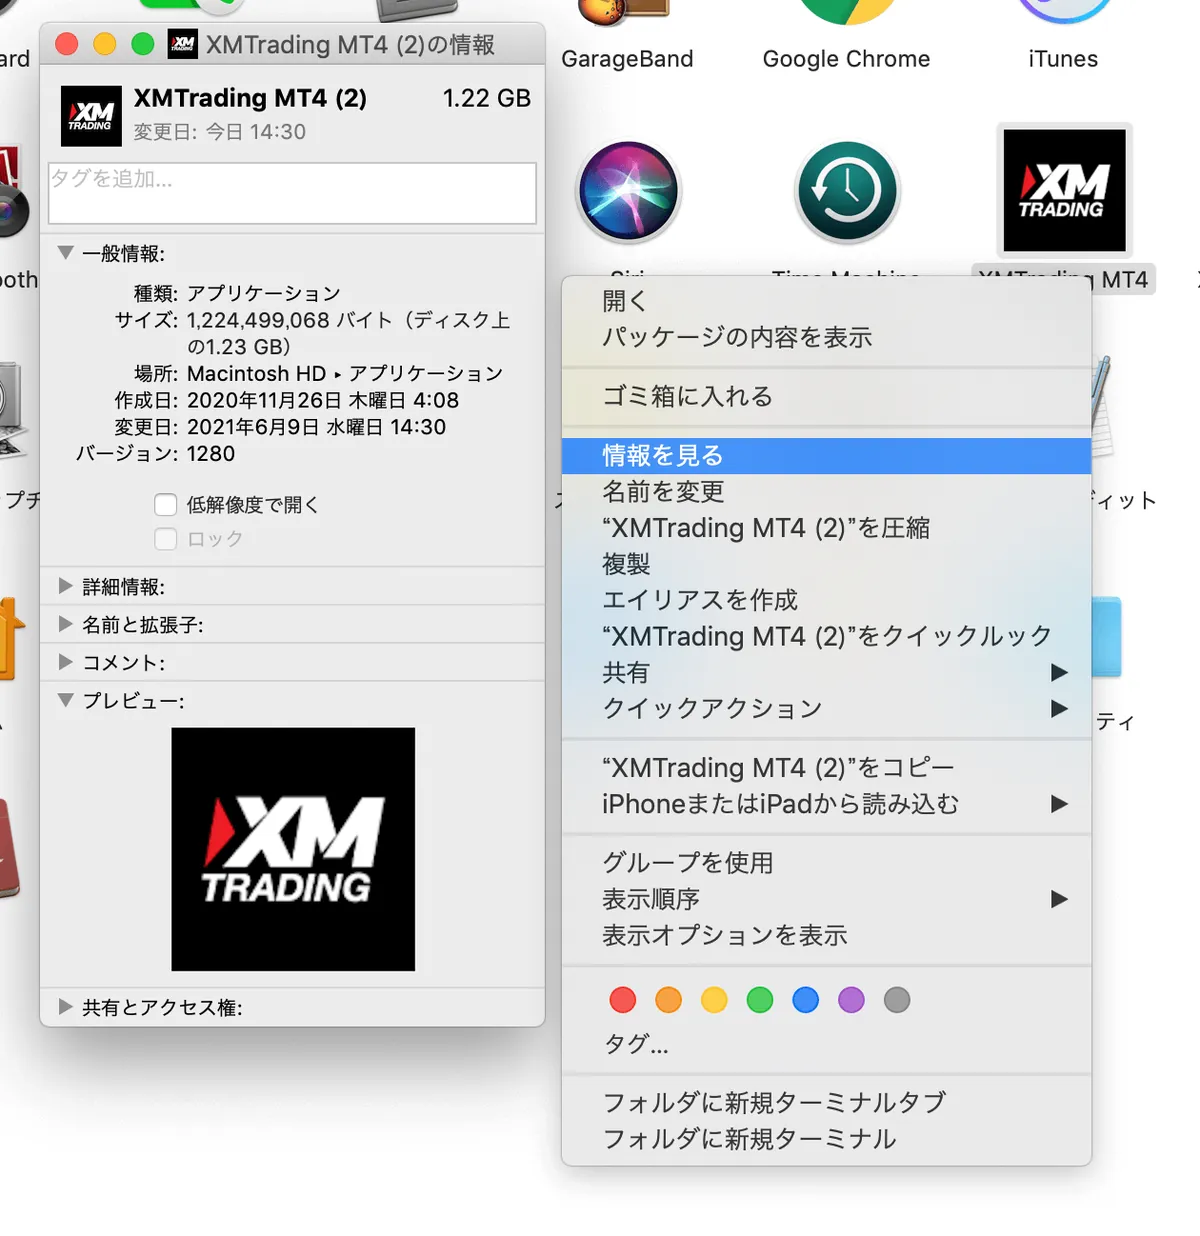The image size is (1200, 1236).
Task: Apply the gray tag color
Action: coord(897,1000)
